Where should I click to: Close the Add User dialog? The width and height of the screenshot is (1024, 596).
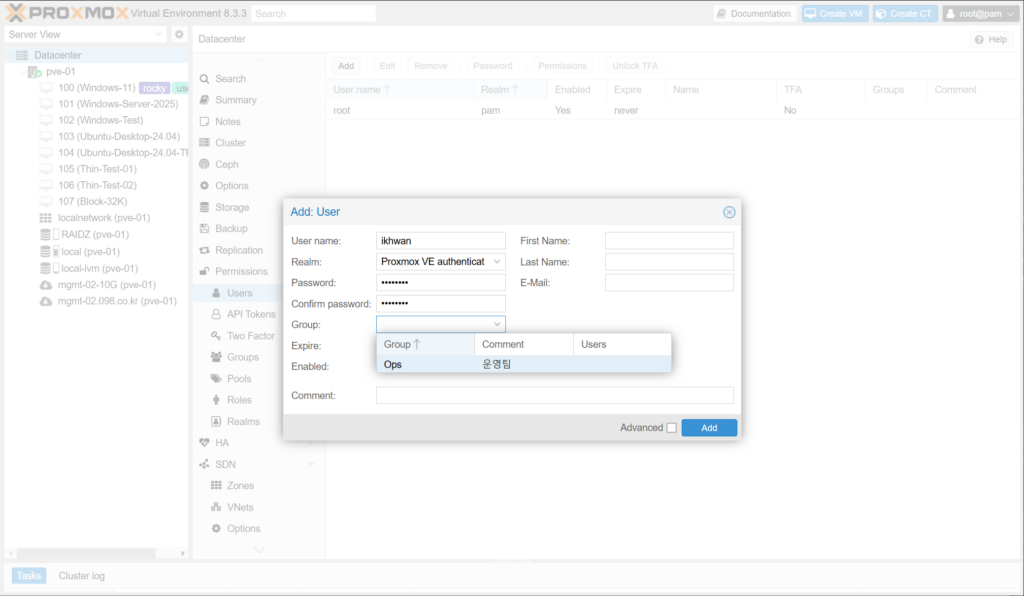[729, 212]
